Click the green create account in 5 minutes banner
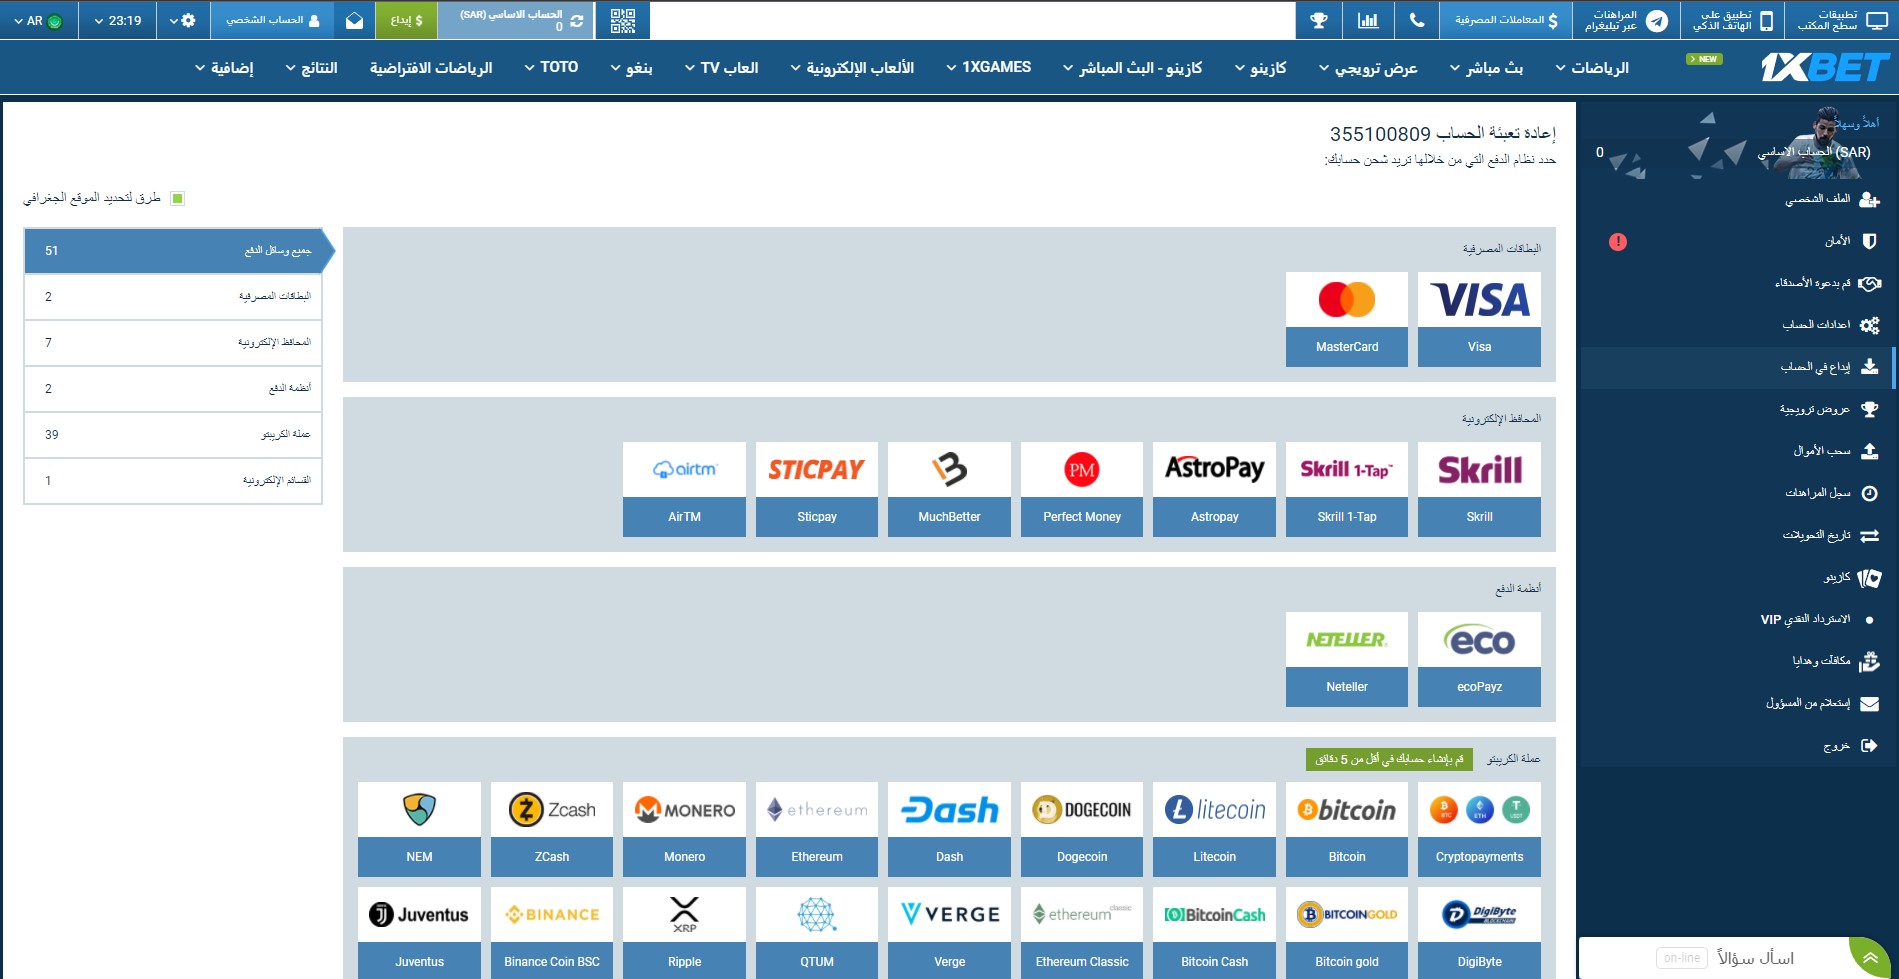The image size is (1899, 979). [x=1390, y=760]
